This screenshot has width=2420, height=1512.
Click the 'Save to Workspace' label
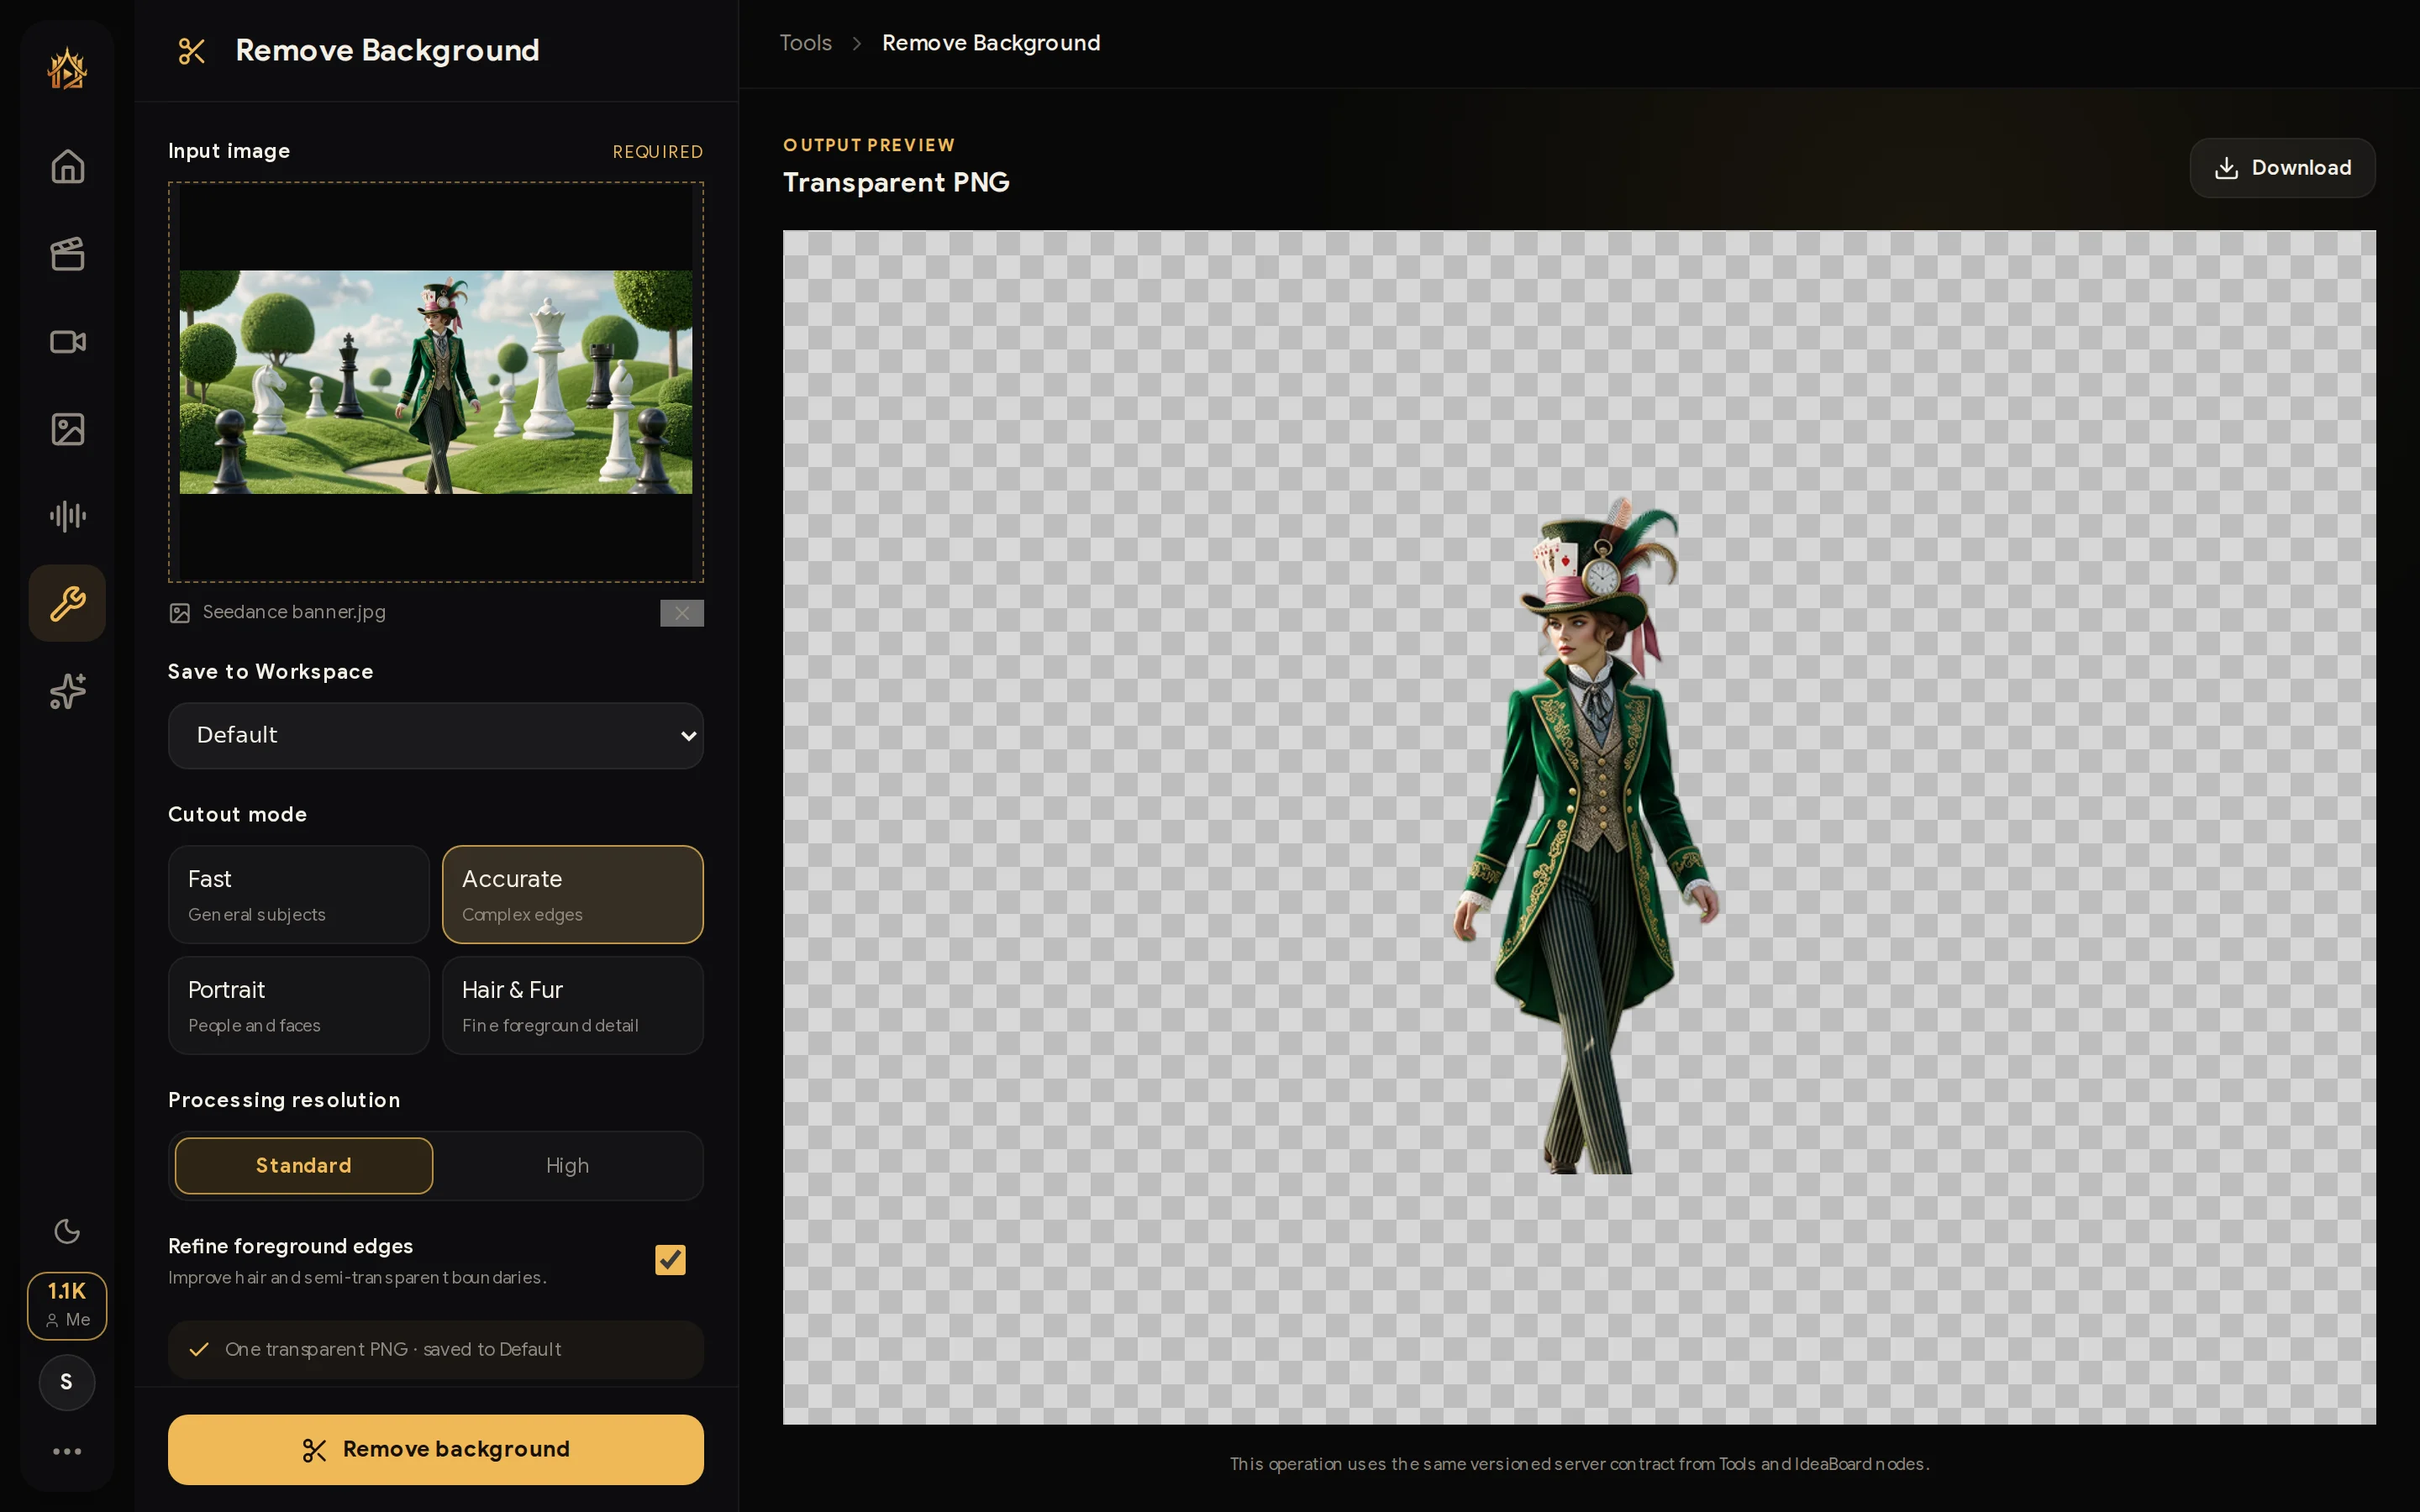[x=270, y=672]
